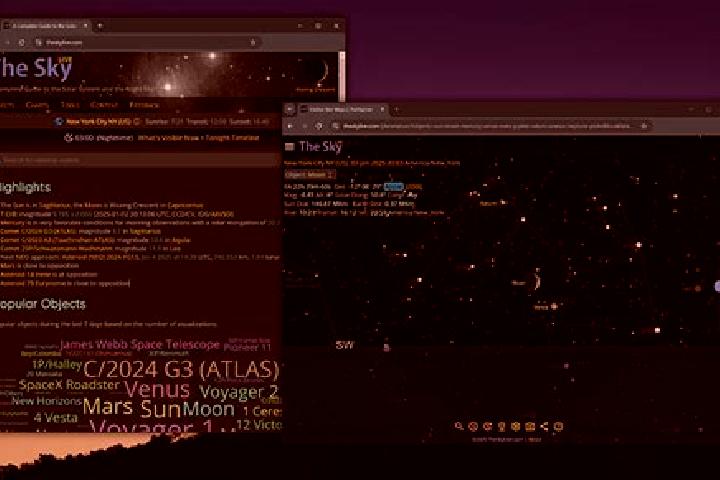Click the magnifier search icon in planetarium toolbar
This screenshot has height=480, width=720.
[x=459, y=426]
